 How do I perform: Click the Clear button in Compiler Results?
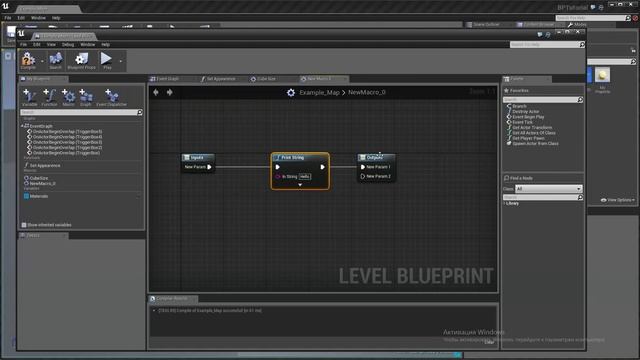[x=489, y=342]
